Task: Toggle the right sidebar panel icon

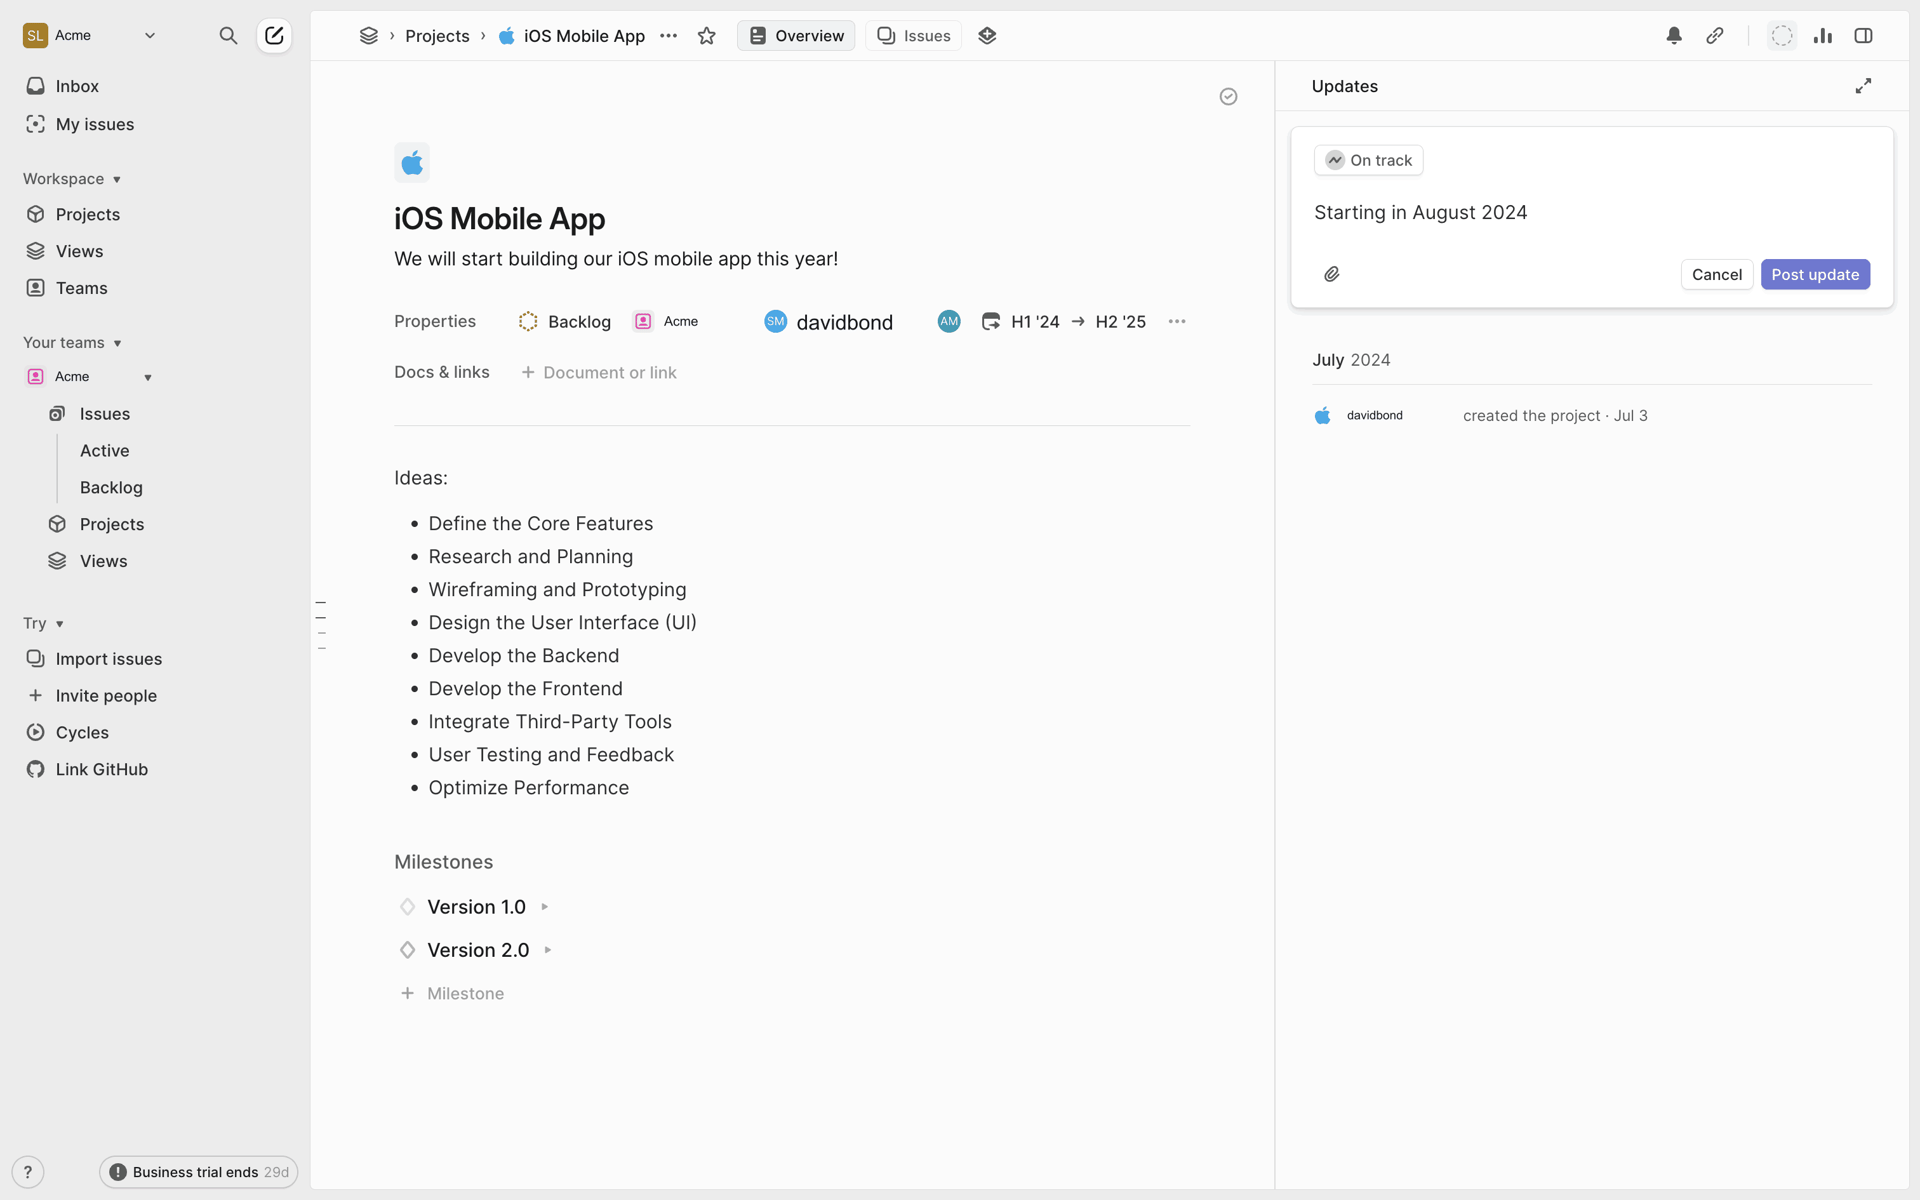Action: click(1863, 36)
